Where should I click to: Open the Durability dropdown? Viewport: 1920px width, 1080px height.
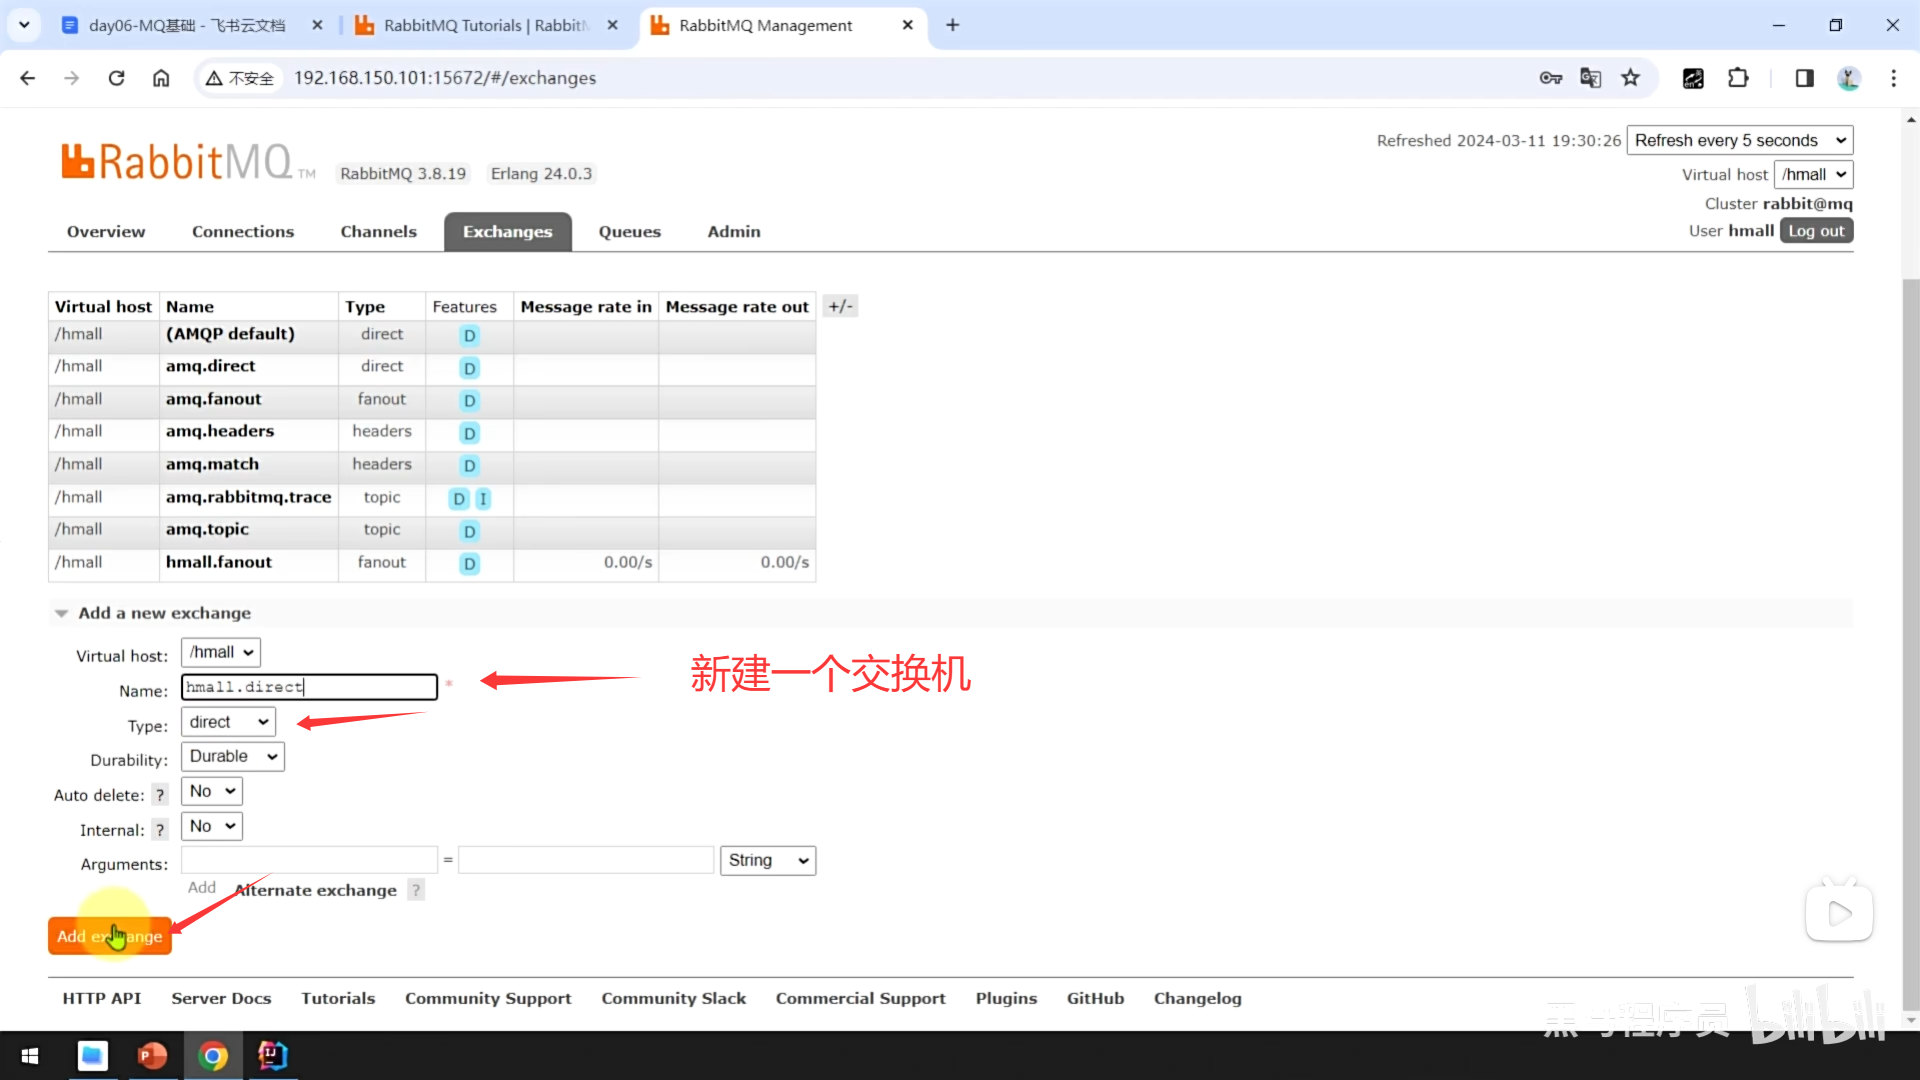[232, 757]
